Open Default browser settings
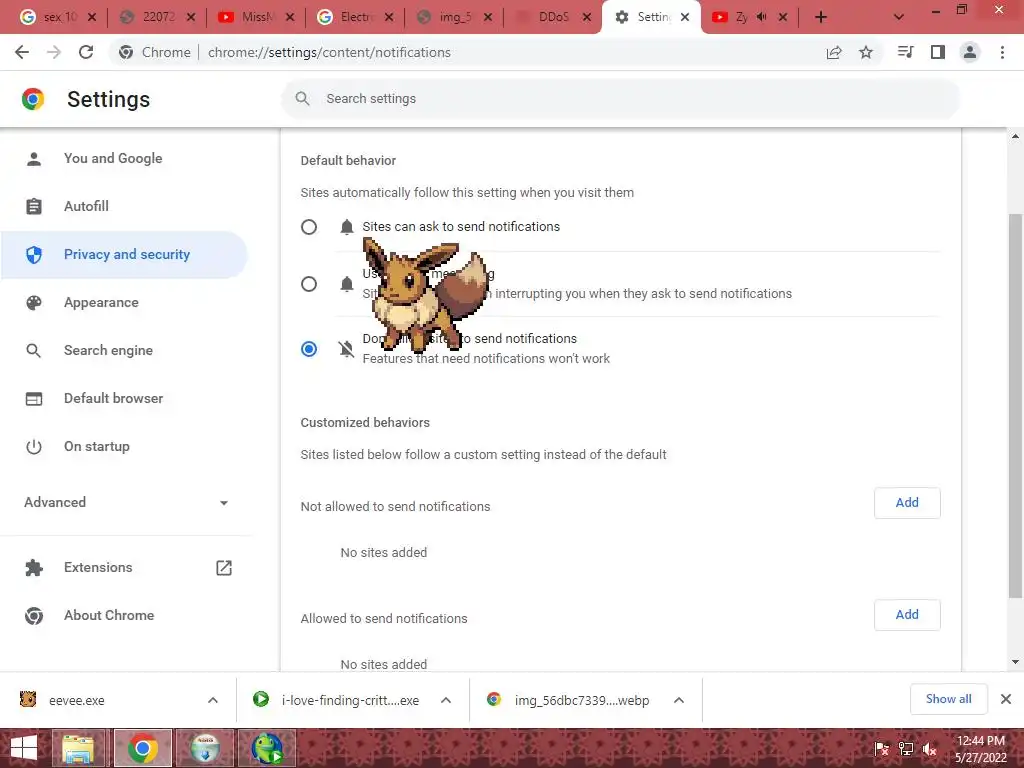 pos(114,398)
